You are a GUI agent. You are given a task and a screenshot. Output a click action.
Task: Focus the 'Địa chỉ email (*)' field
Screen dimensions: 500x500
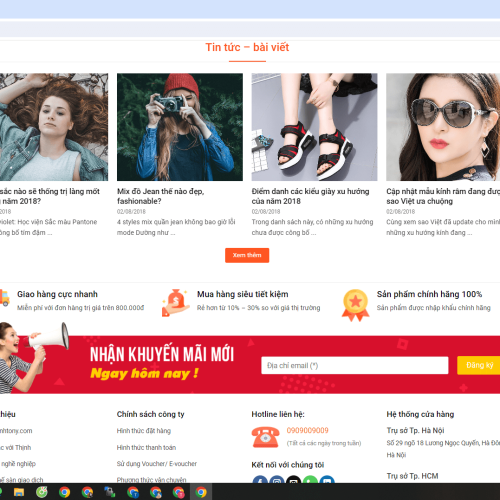pos(355,365)
